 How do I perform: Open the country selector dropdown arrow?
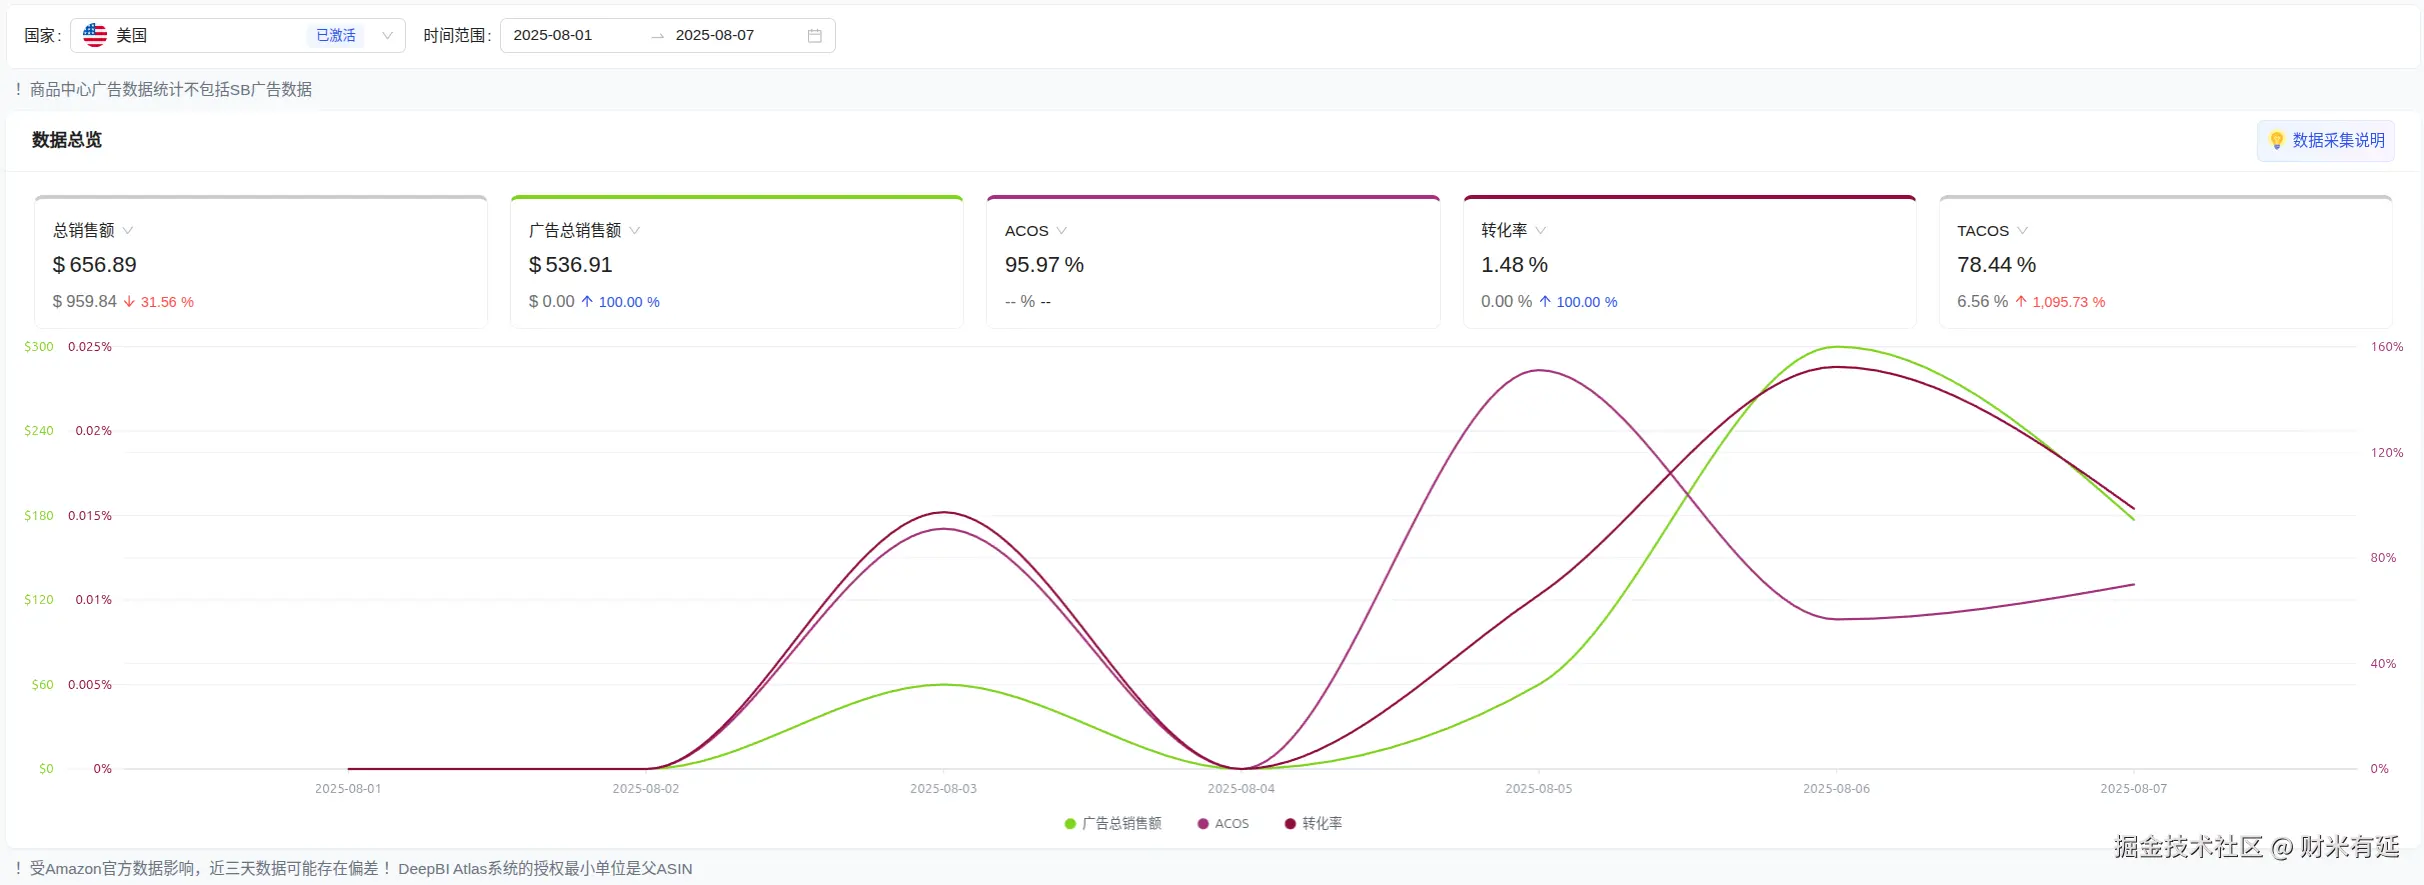pos(387,36)
